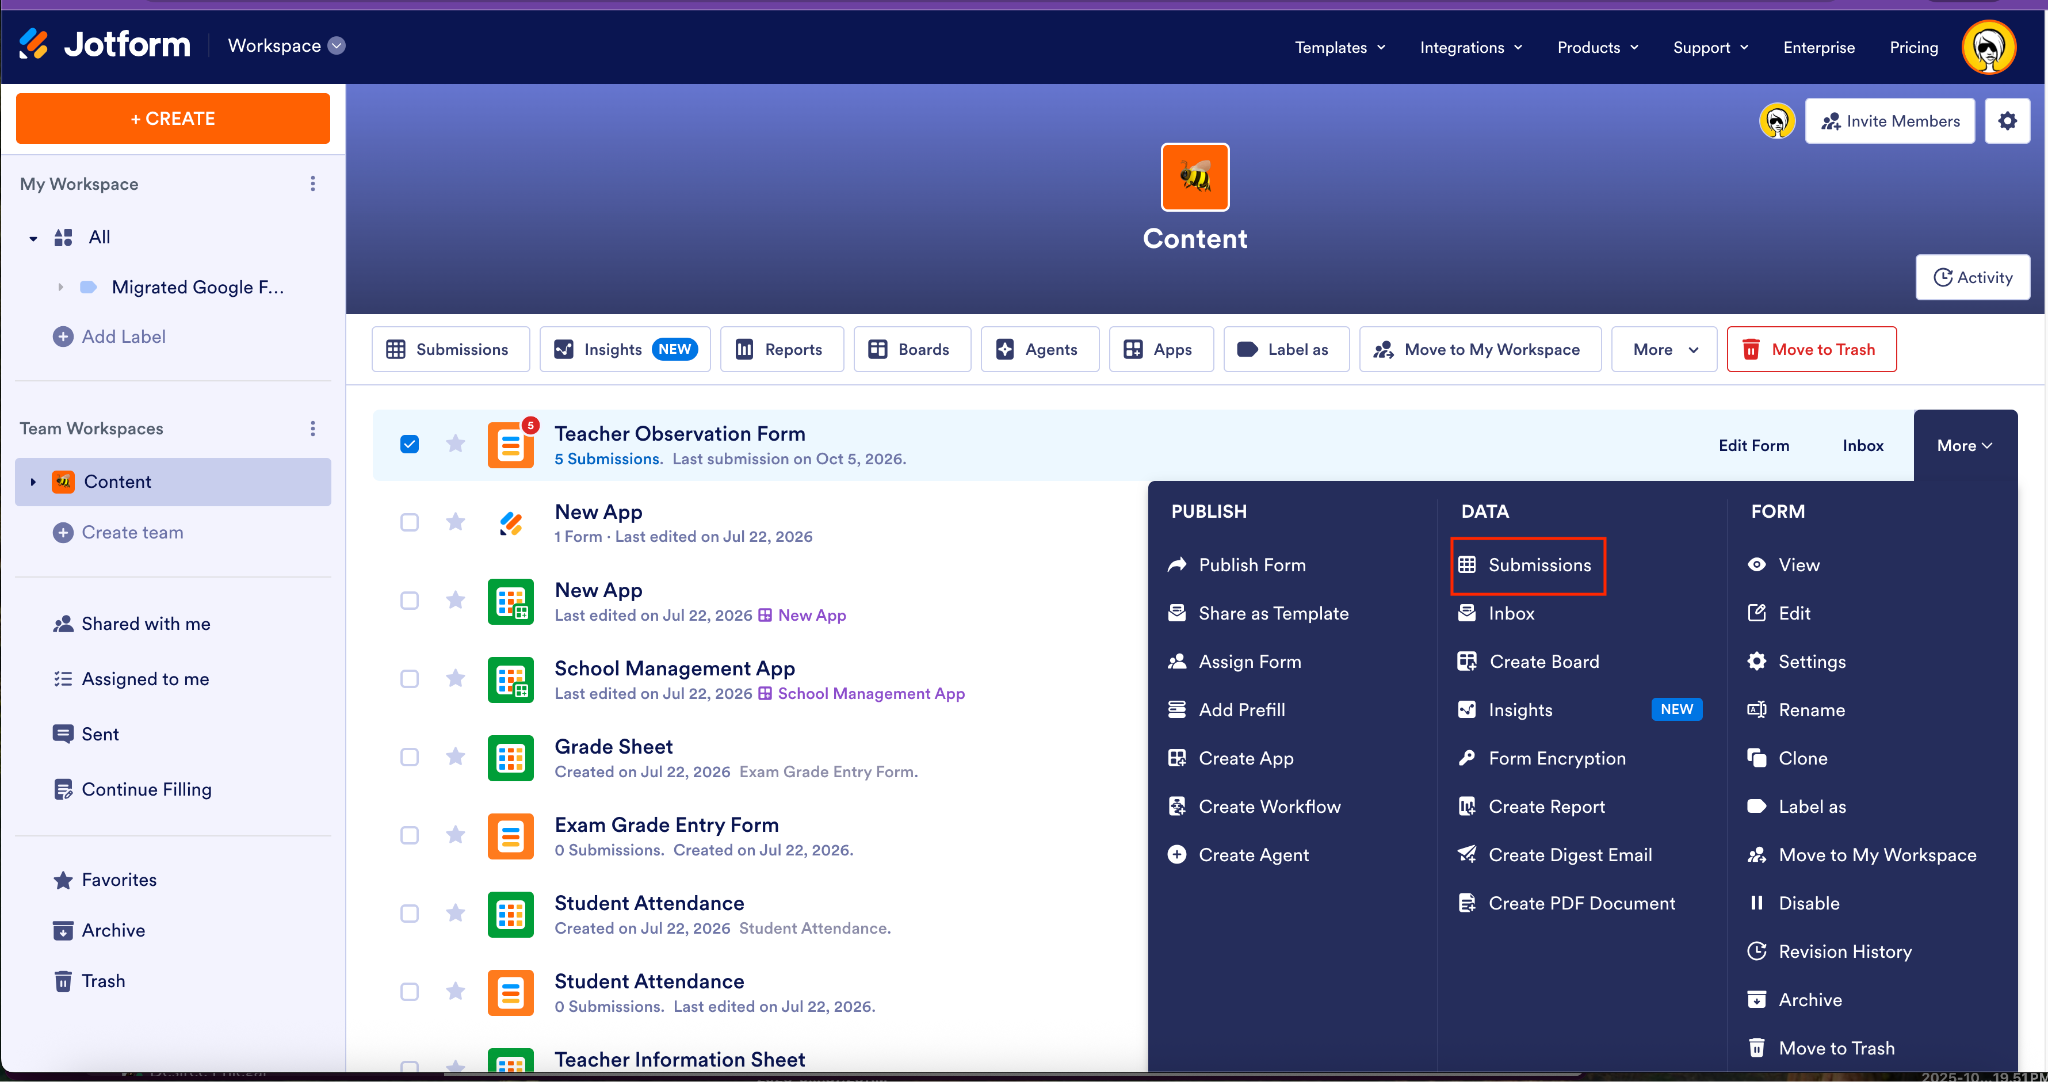Click the My Workspace three-dot menu

tap(313, 184)
